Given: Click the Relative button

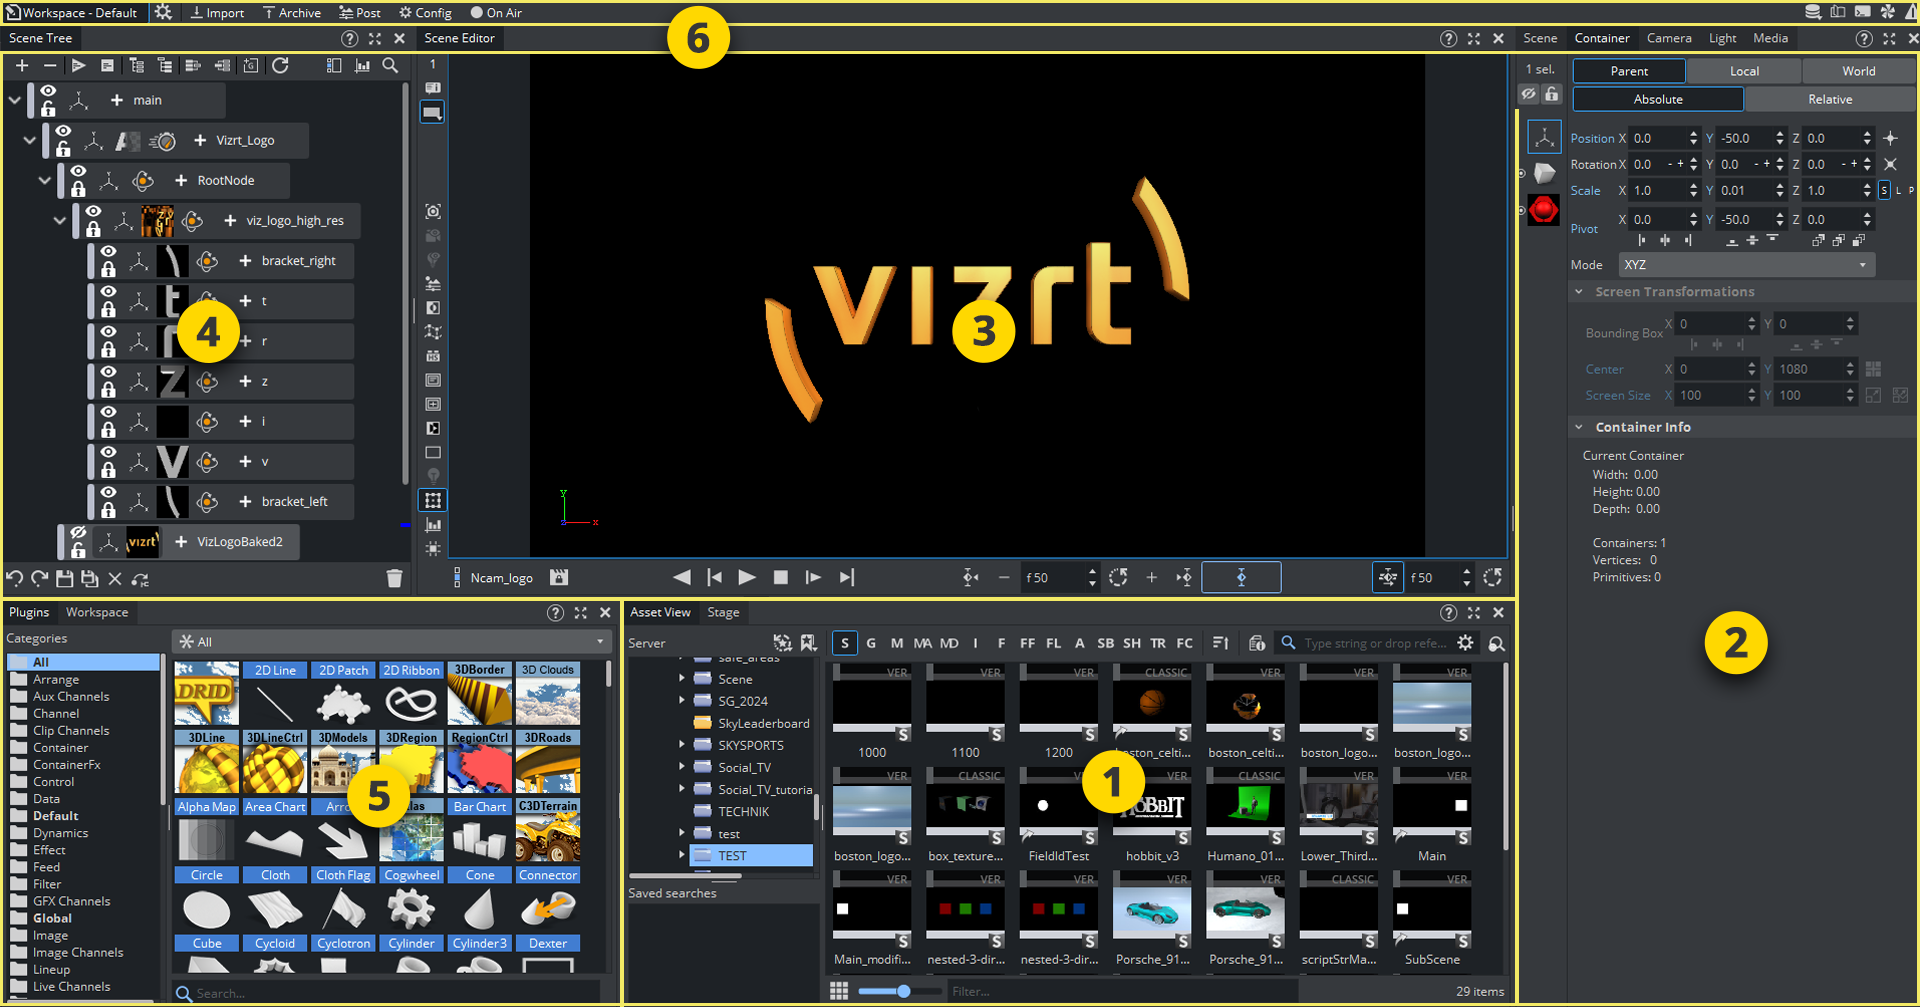Looking at the screenshot, I should (x=1829, y=99).
